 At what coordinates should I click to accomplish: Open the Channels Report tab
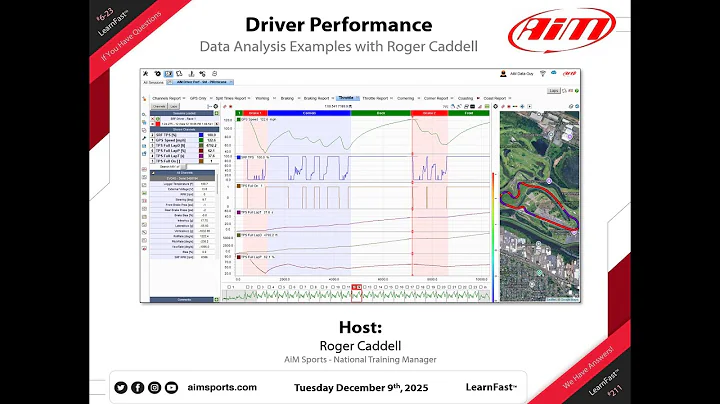(x=166, y=98)
